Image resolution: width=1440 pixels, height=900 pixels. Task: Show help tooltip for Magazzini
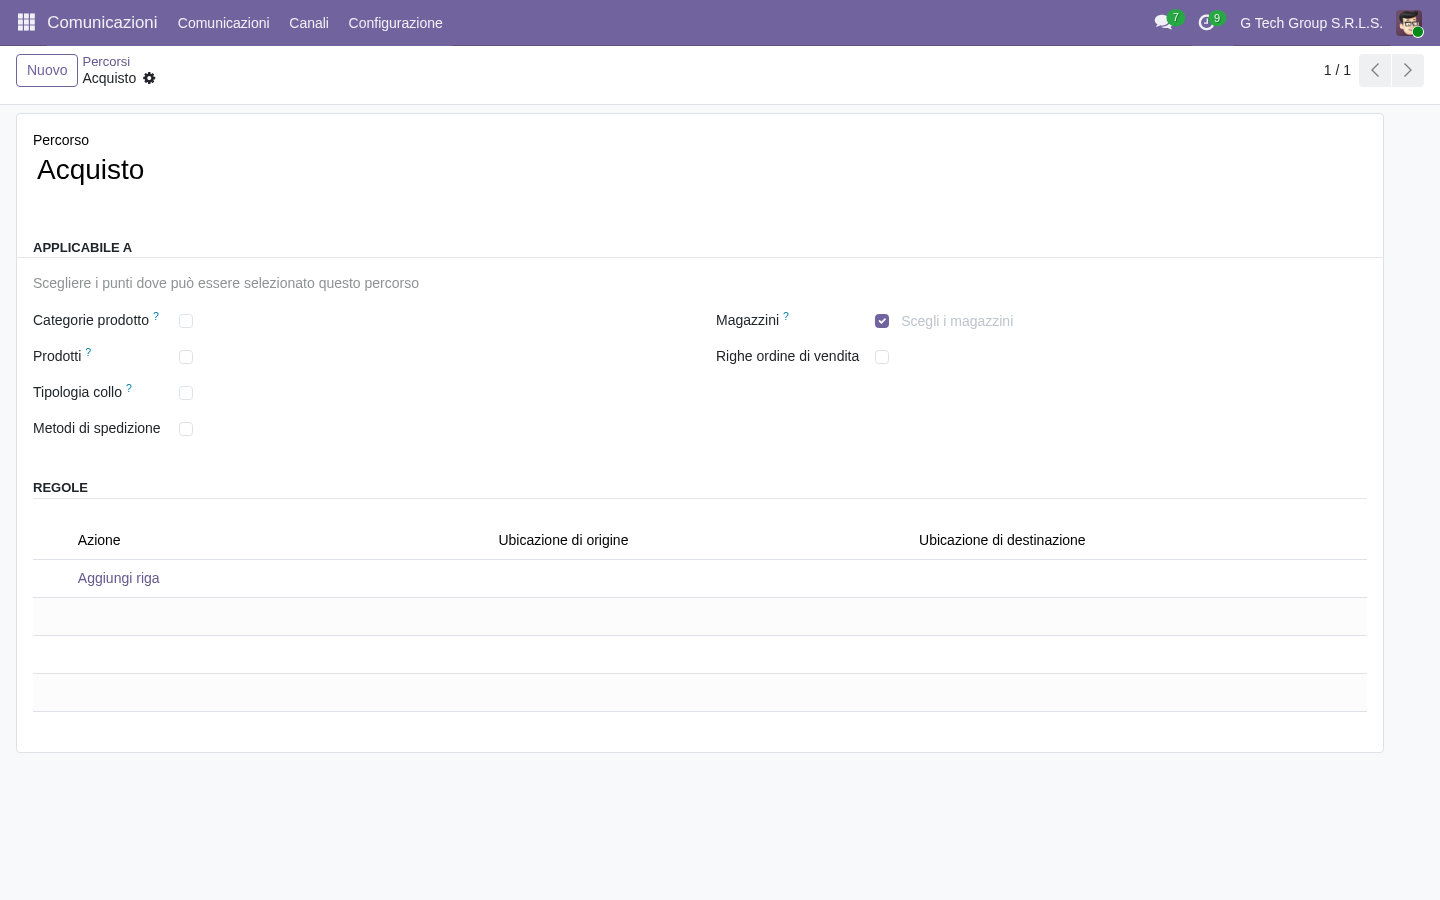click(786, 316)
